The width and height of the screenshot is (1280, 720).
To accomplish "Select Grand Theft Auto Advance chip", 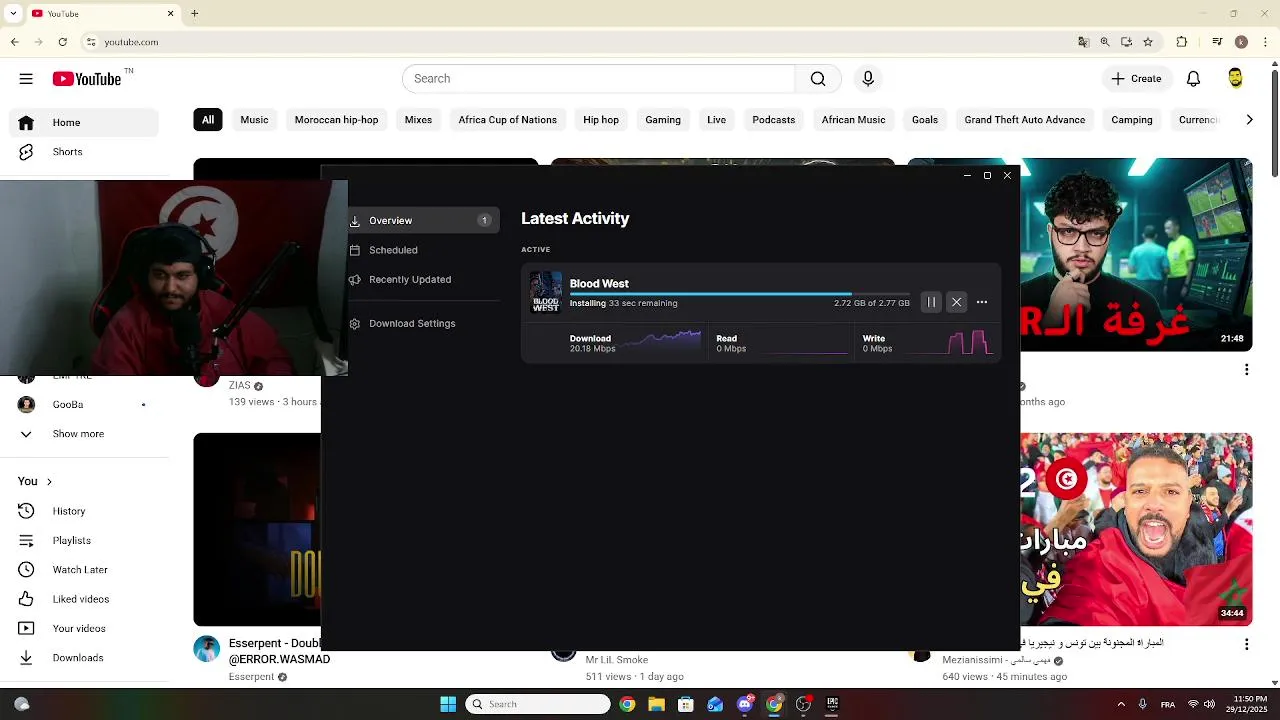I will [1024, 120].
